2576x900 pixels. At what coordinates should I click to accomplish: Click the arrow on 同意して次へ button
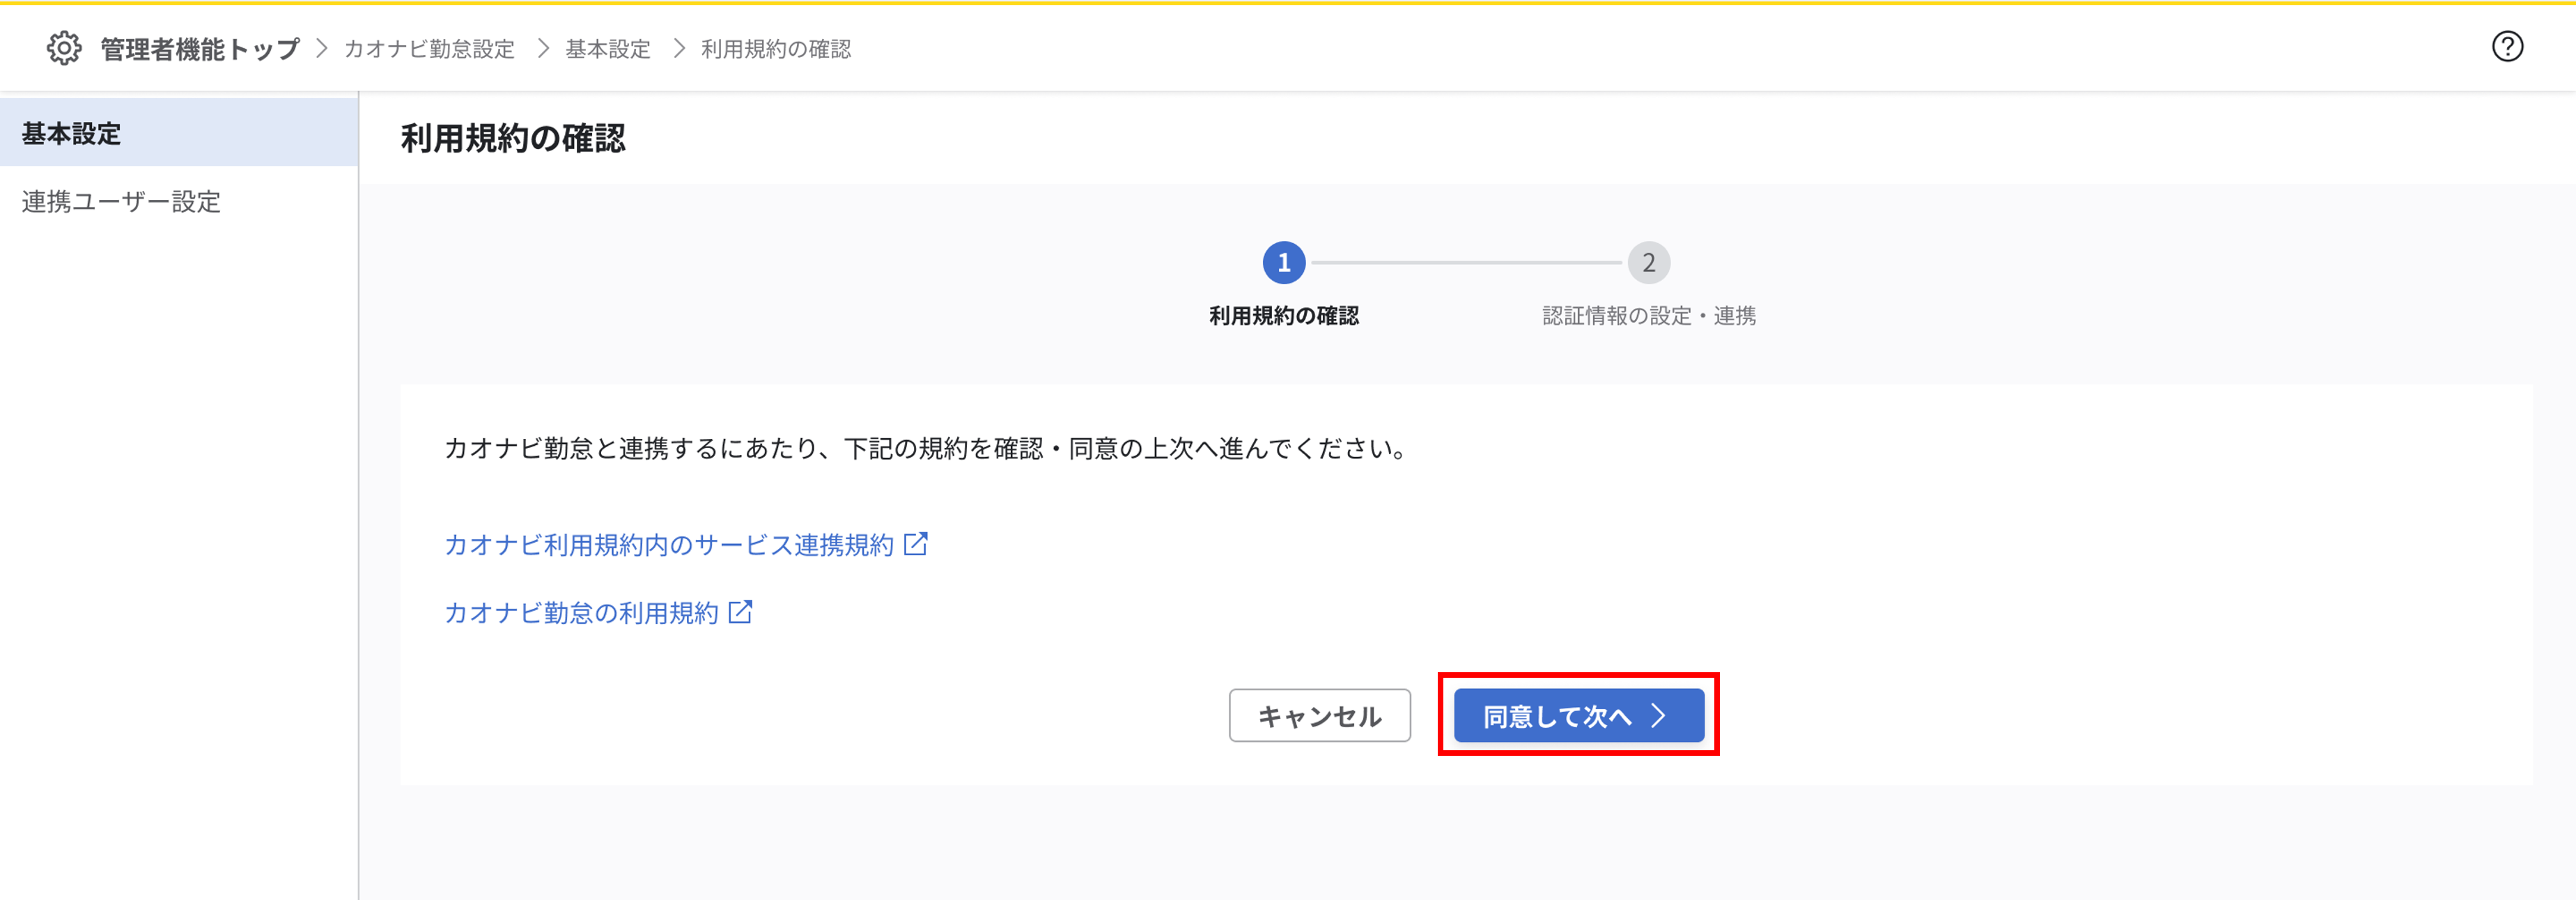coord(1658,716)
